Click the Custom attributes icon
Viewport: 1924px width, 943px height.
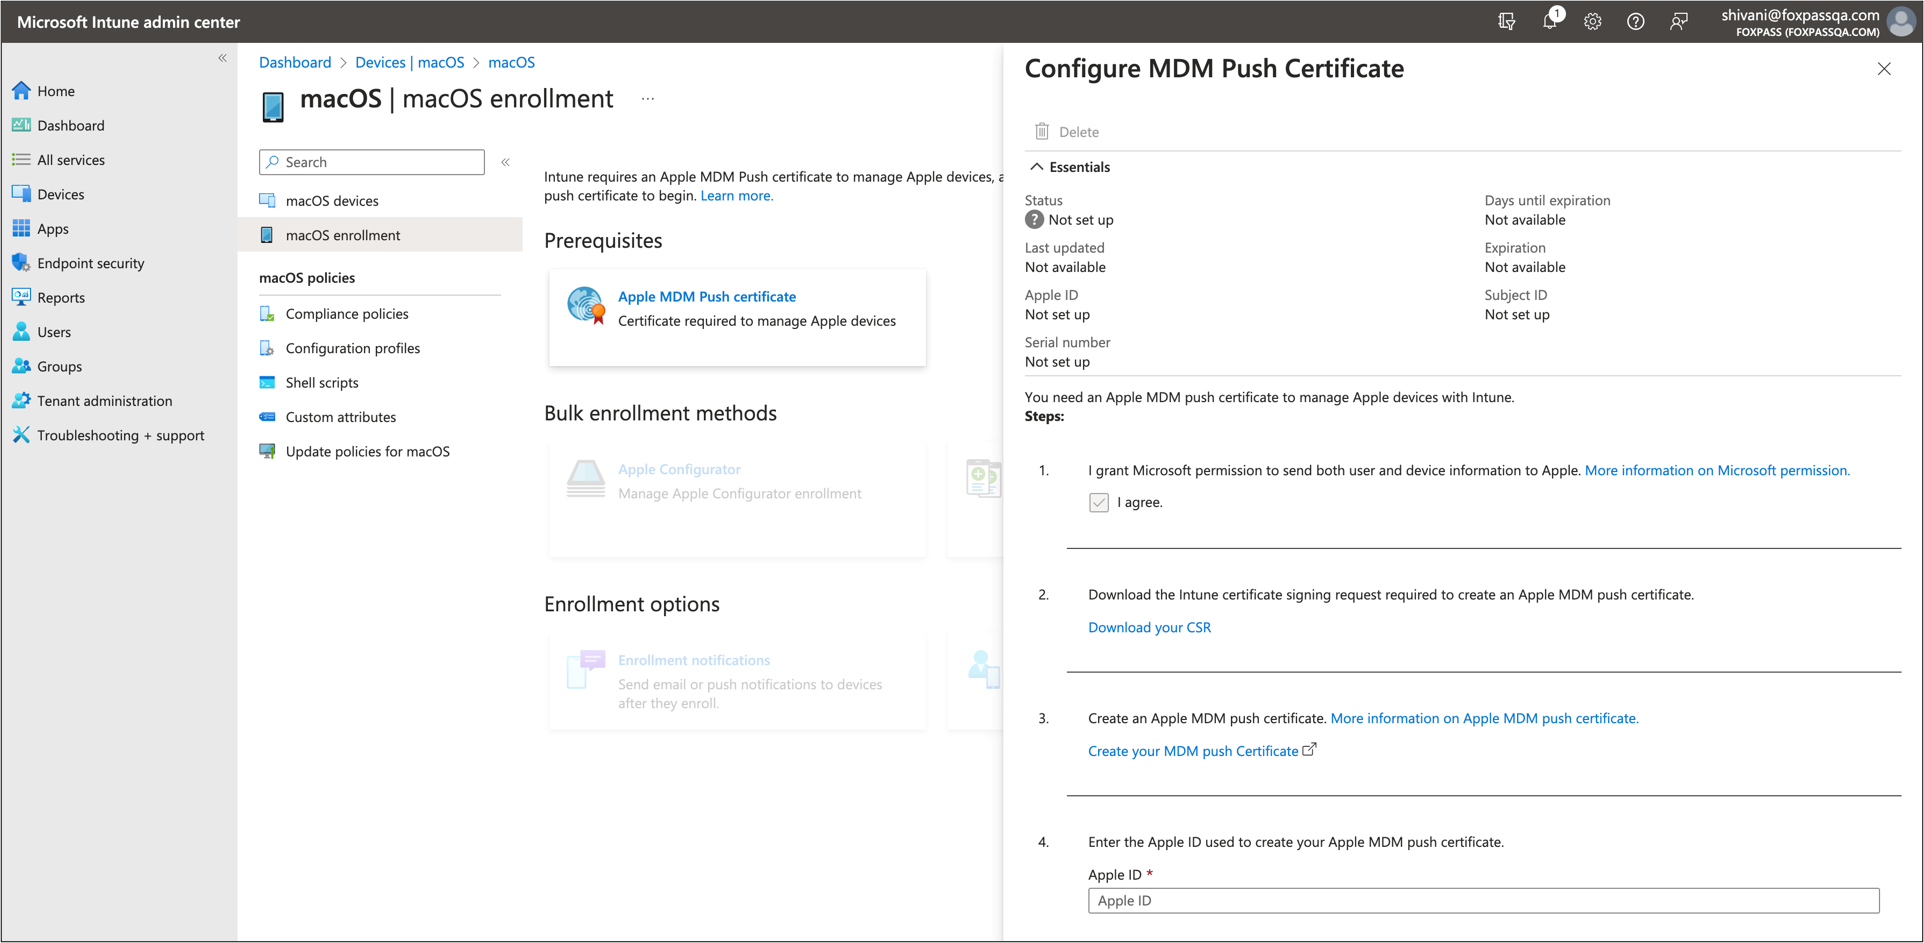click(267, 417)
